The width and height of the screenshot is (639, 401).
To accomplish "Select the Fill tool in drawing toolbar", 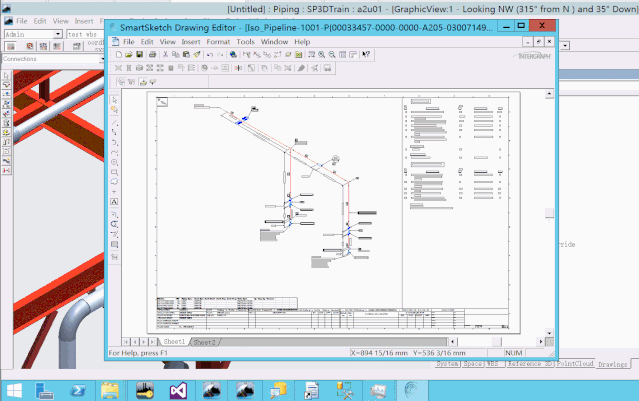I will click(x=115, y=245).
